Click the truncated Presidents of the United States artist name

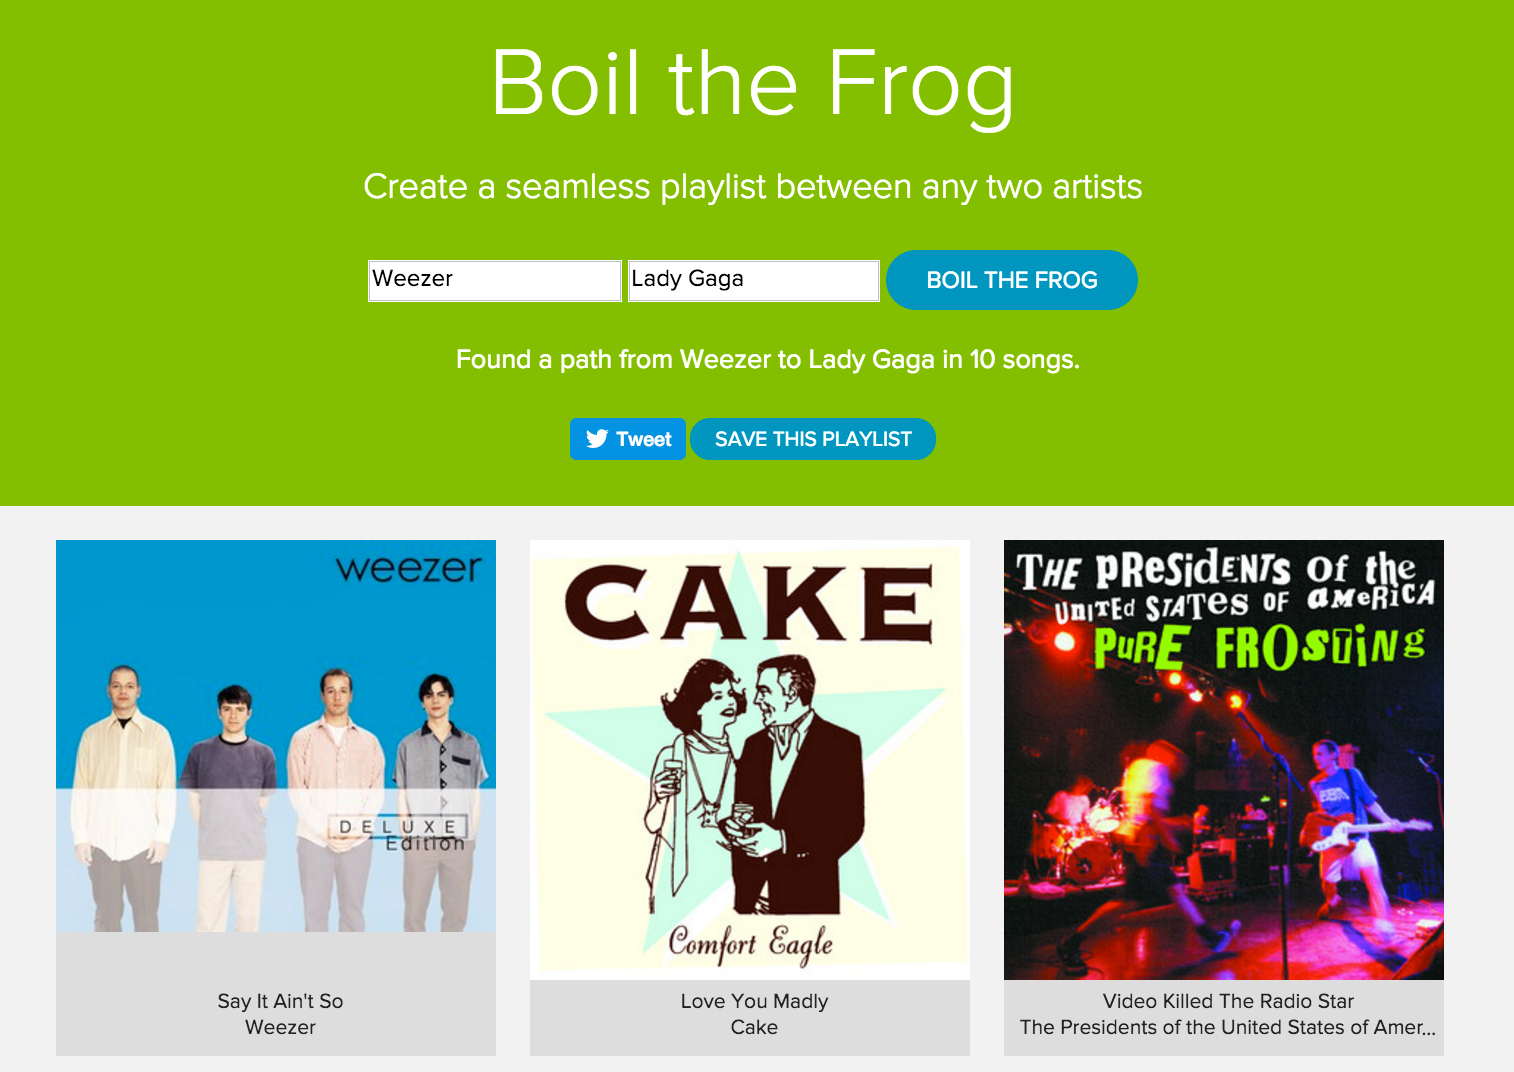(1227, 1027)
